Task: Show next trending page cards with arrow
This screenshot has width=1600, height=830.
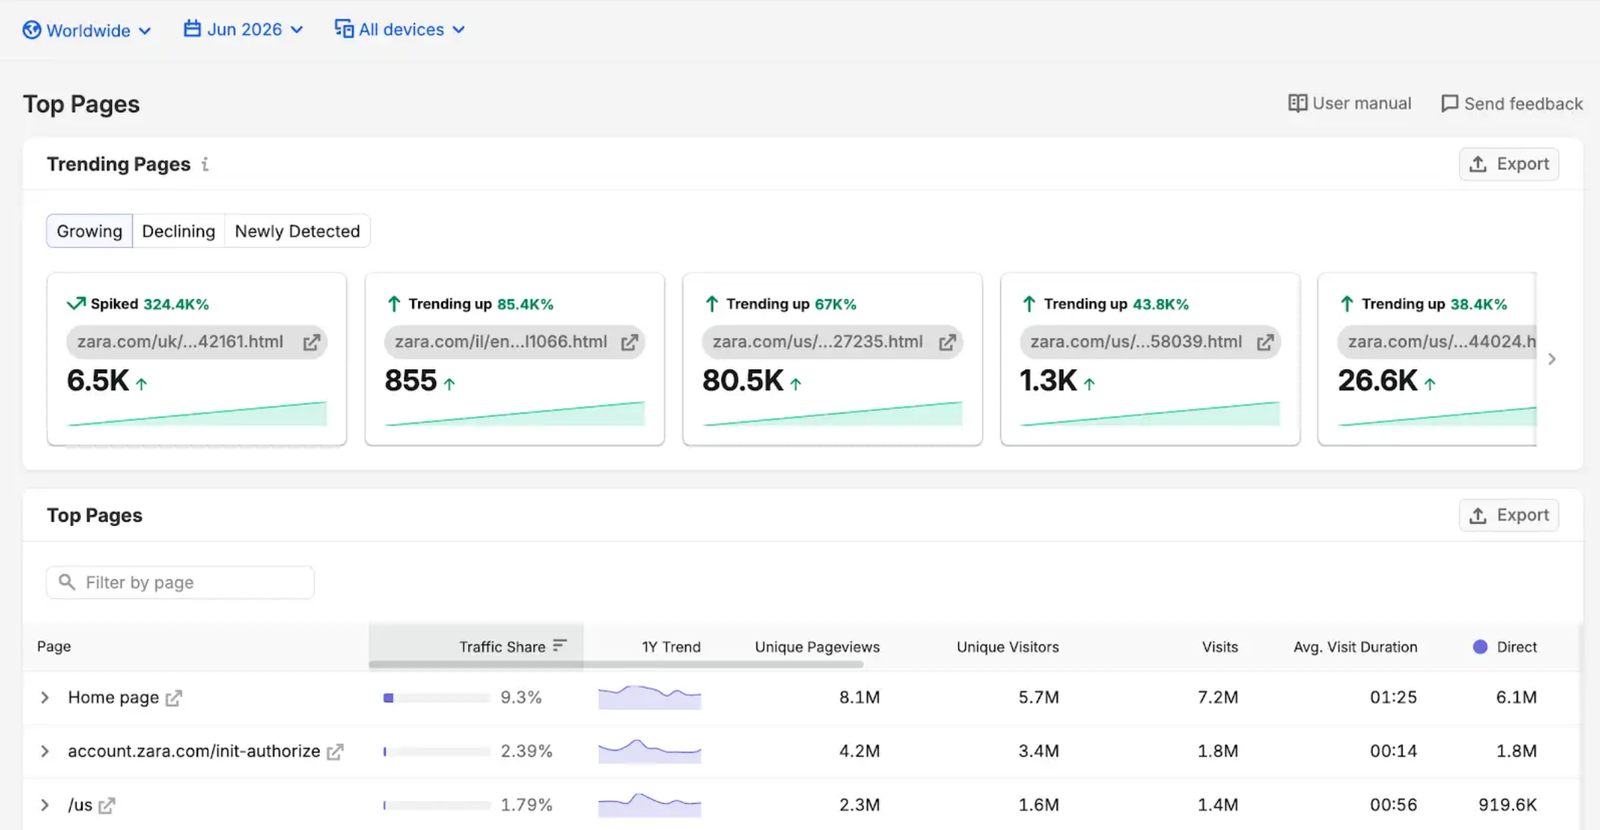Action: tap(1552, 359)
